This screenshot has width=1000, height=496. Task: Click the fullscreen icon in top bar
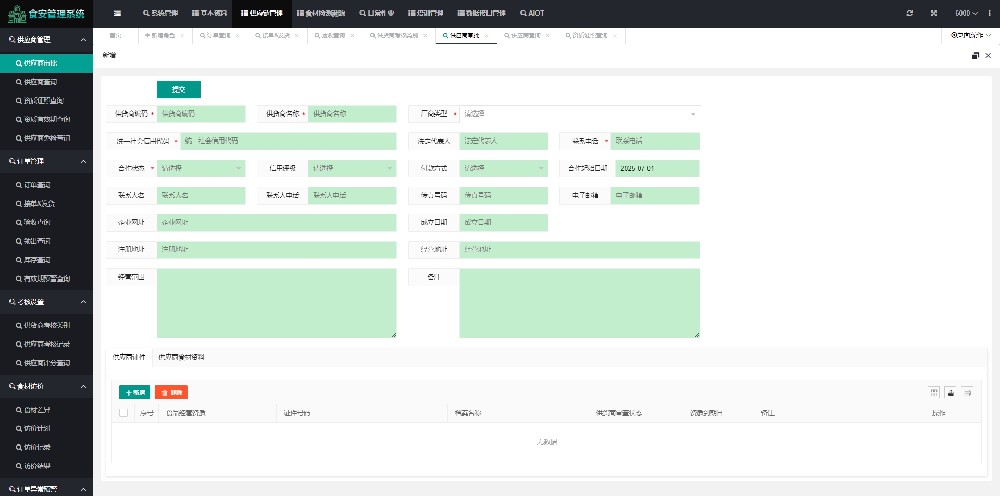(x=934, y=13)
